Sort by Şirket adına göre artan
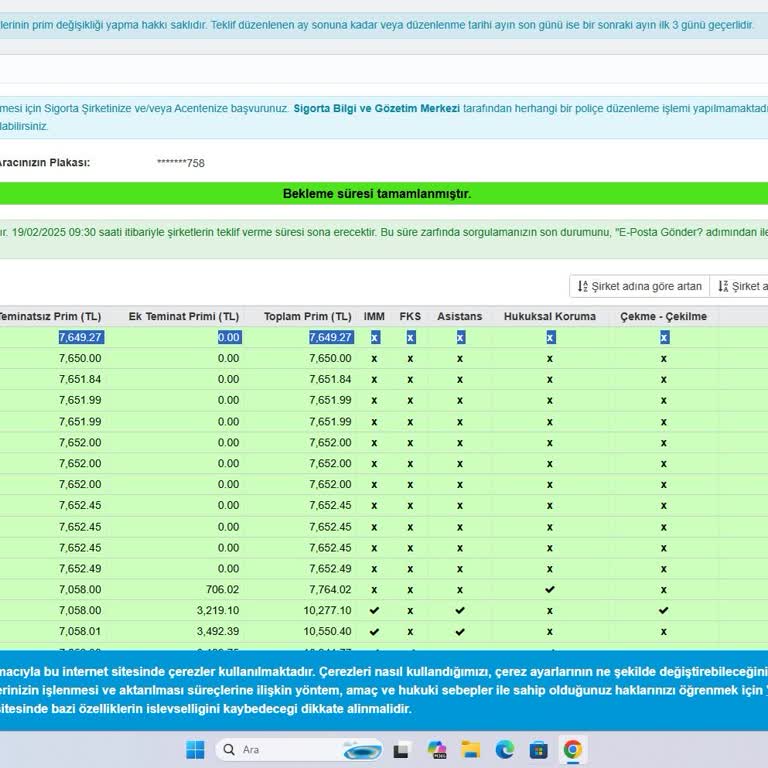 click(x=639, y=286)
